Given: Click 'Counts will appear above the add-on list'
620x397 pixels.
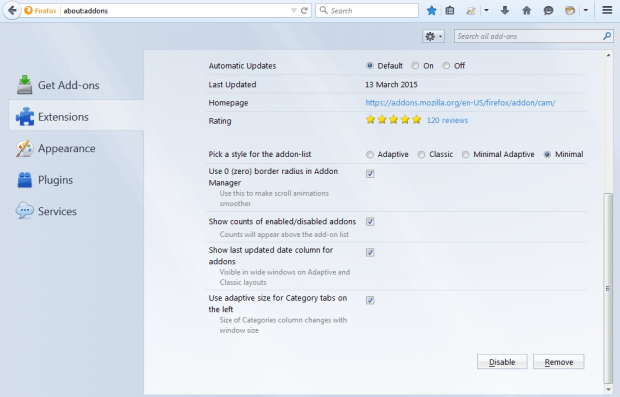Looking at the screenshot, I should [284, 234].
